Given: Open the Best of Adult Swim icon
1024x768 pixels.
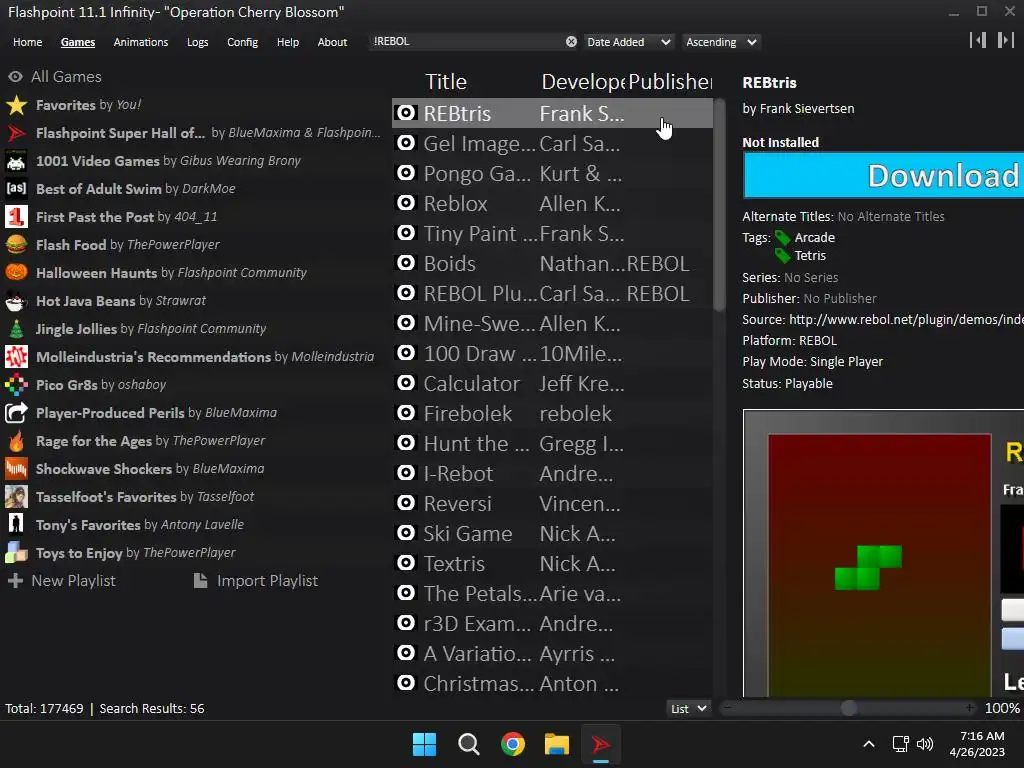Looking at the screenshot, I should coord(16,189).
